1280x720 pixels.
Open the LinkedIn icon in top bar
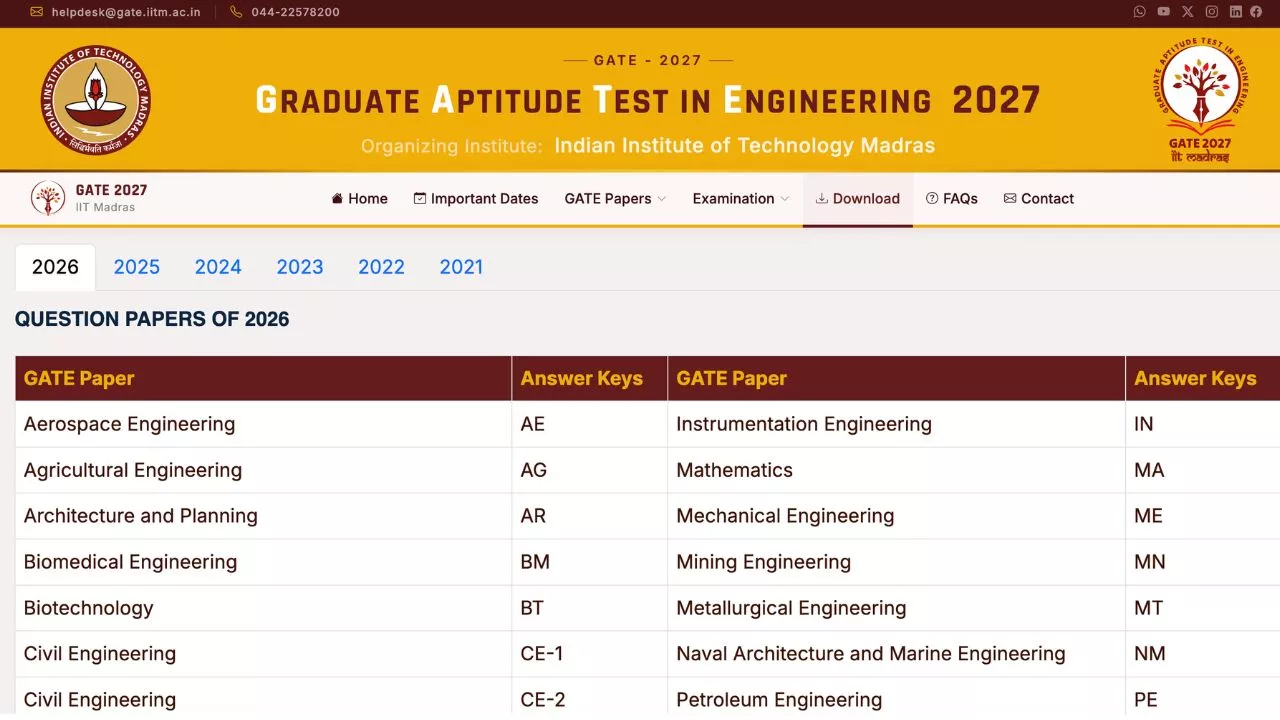(x=1236, y=12)
